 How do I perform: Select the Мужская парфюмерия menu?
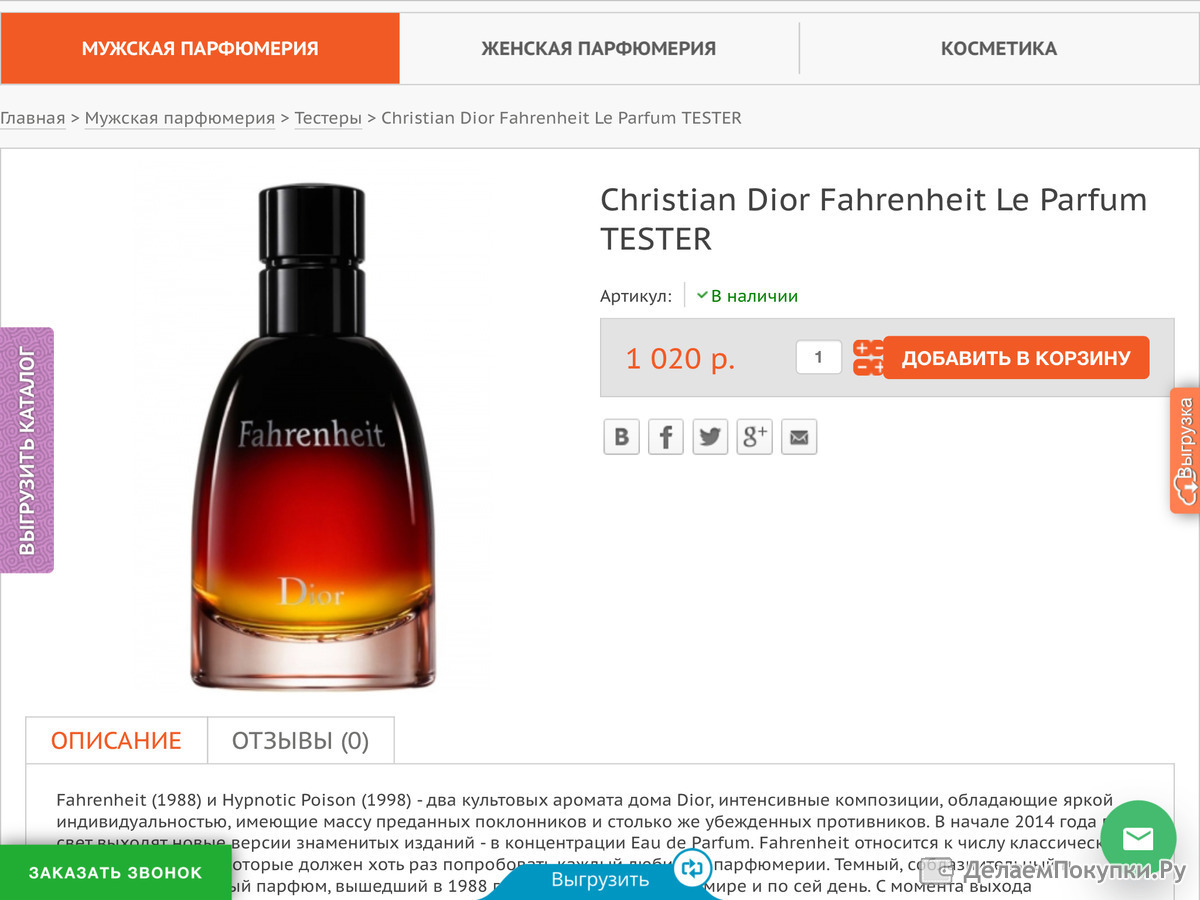click(x=200, y=48)
